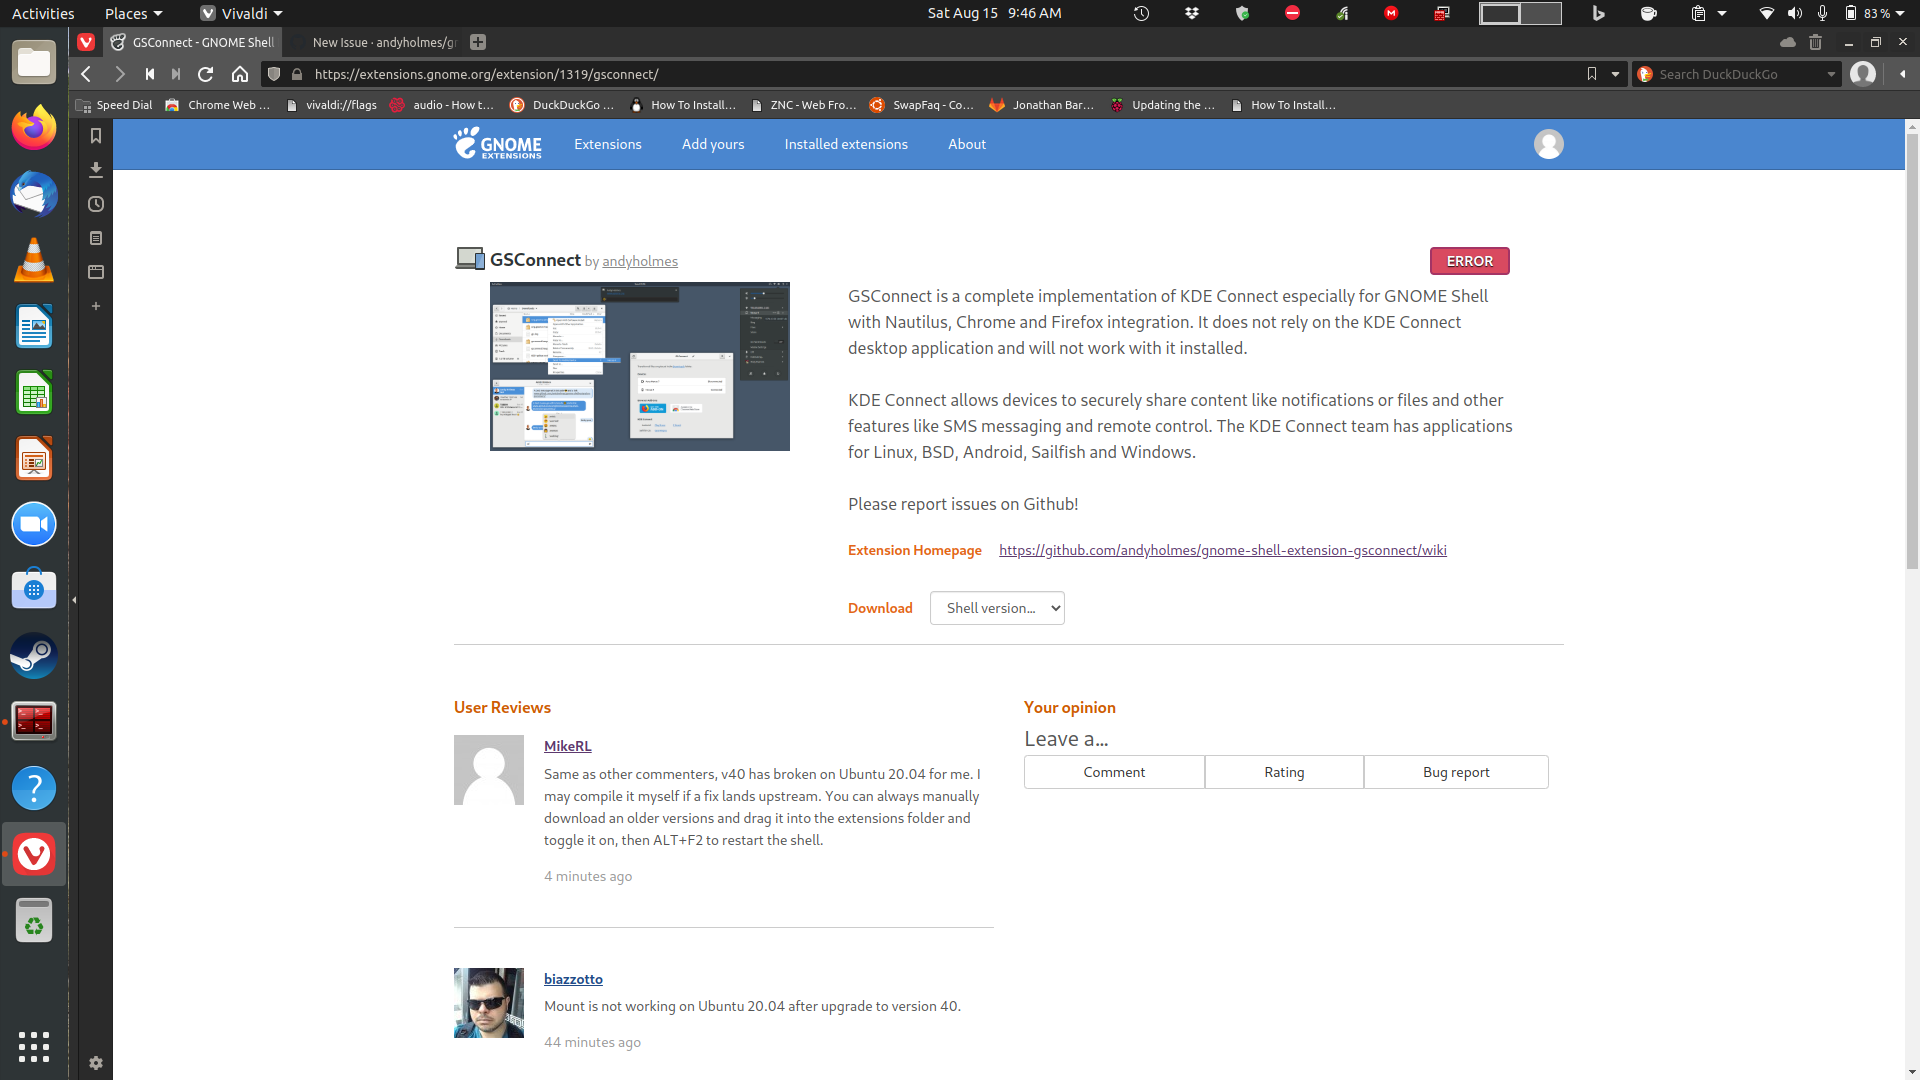Screen dimensions: 1920x1080
Task: Open the Window panel in Vivaldi sidebar
Action: 96,271
